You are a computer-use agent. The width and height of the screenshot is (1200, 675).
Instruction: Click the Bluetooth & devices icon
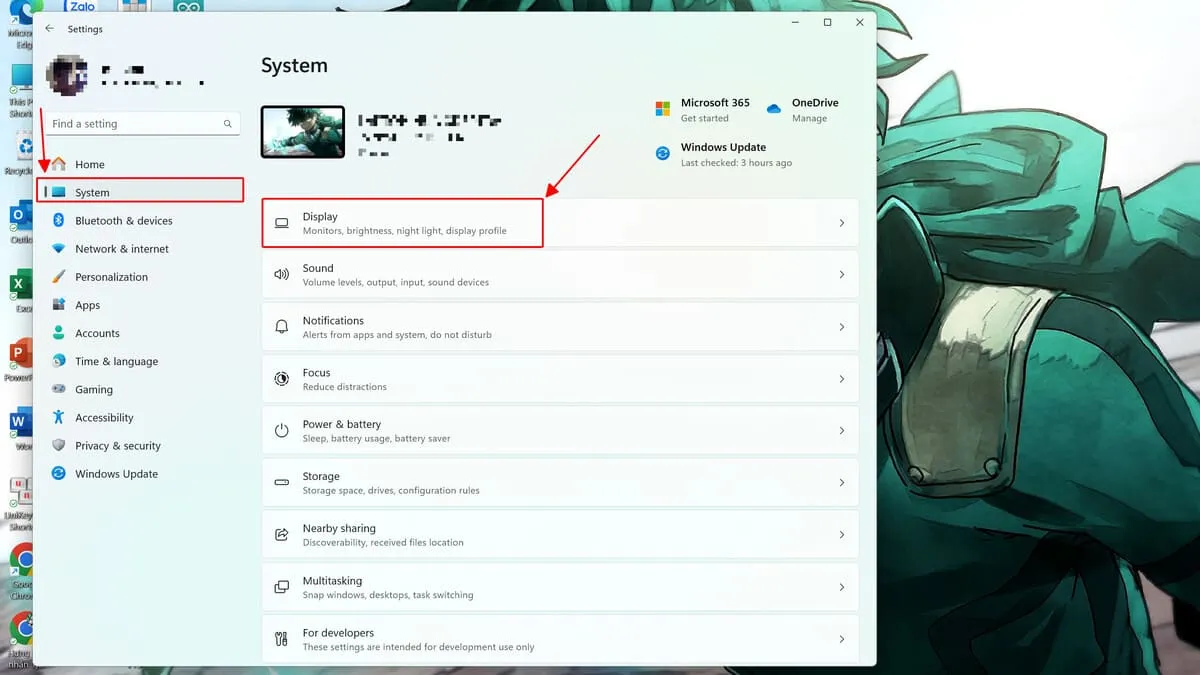(x=58, y=221)
